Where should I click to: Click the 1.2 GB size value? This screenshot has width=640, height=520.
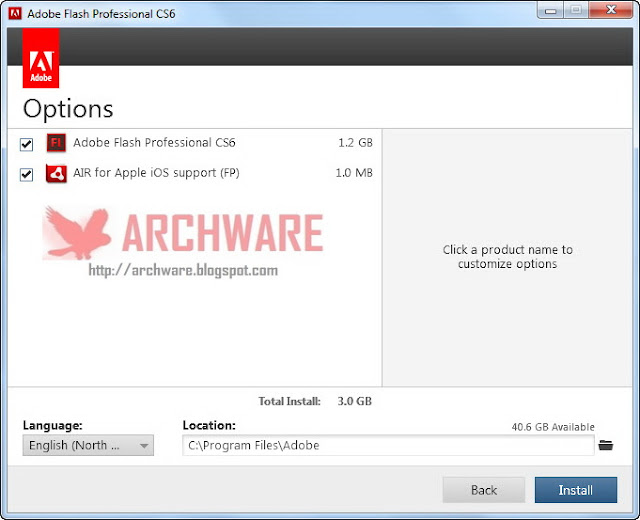[355, 142]
